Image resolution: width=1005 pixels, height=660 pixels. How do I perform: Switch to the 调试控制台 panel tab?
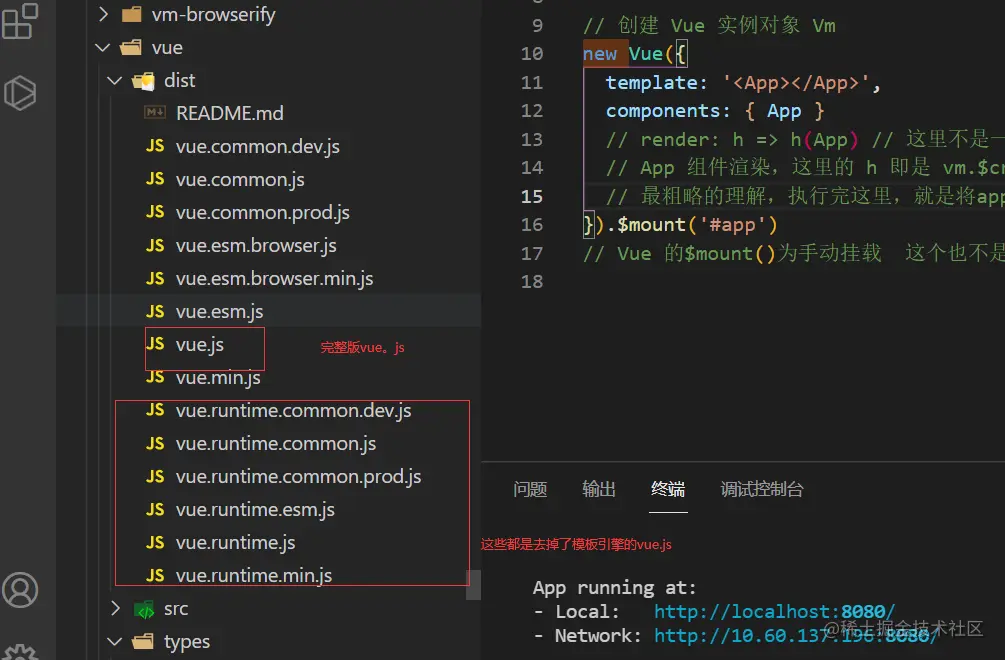[762, 490]
